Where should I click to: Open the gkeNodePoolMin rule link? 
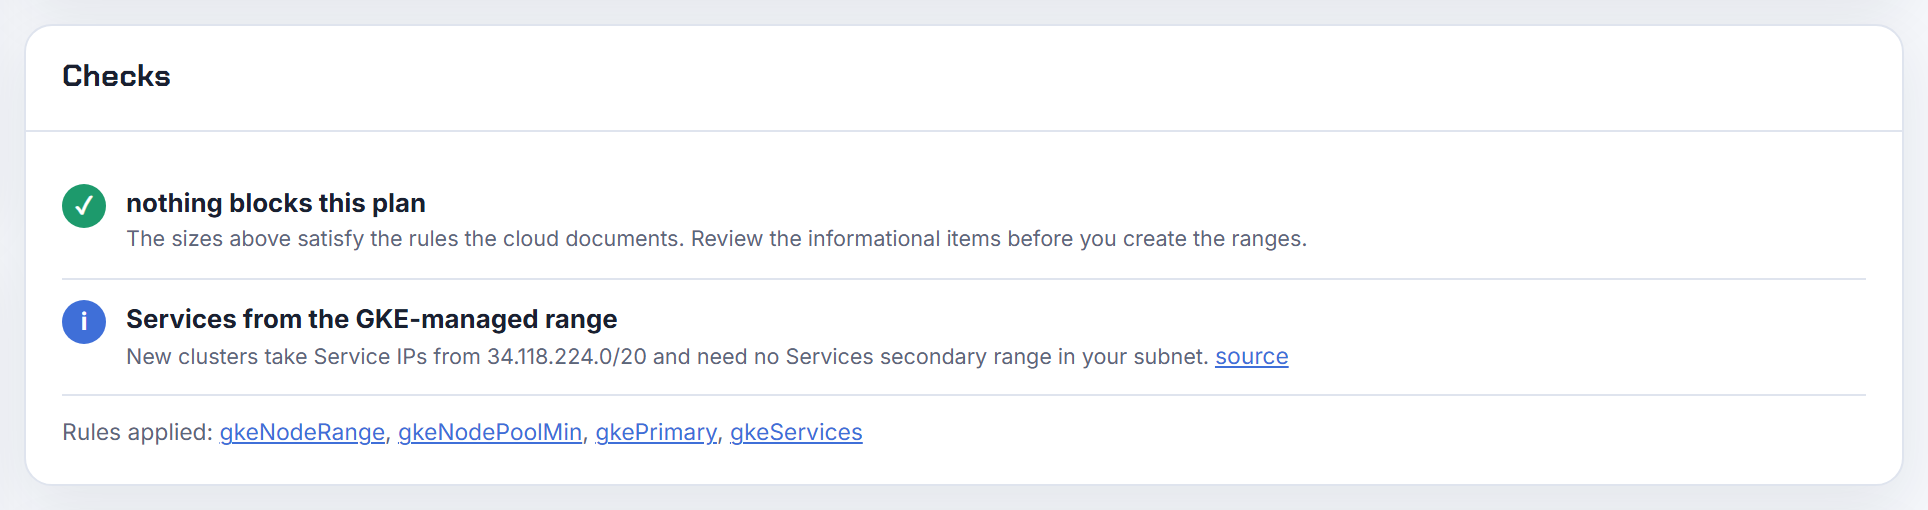pyautogui.click(x=490, y=432)
